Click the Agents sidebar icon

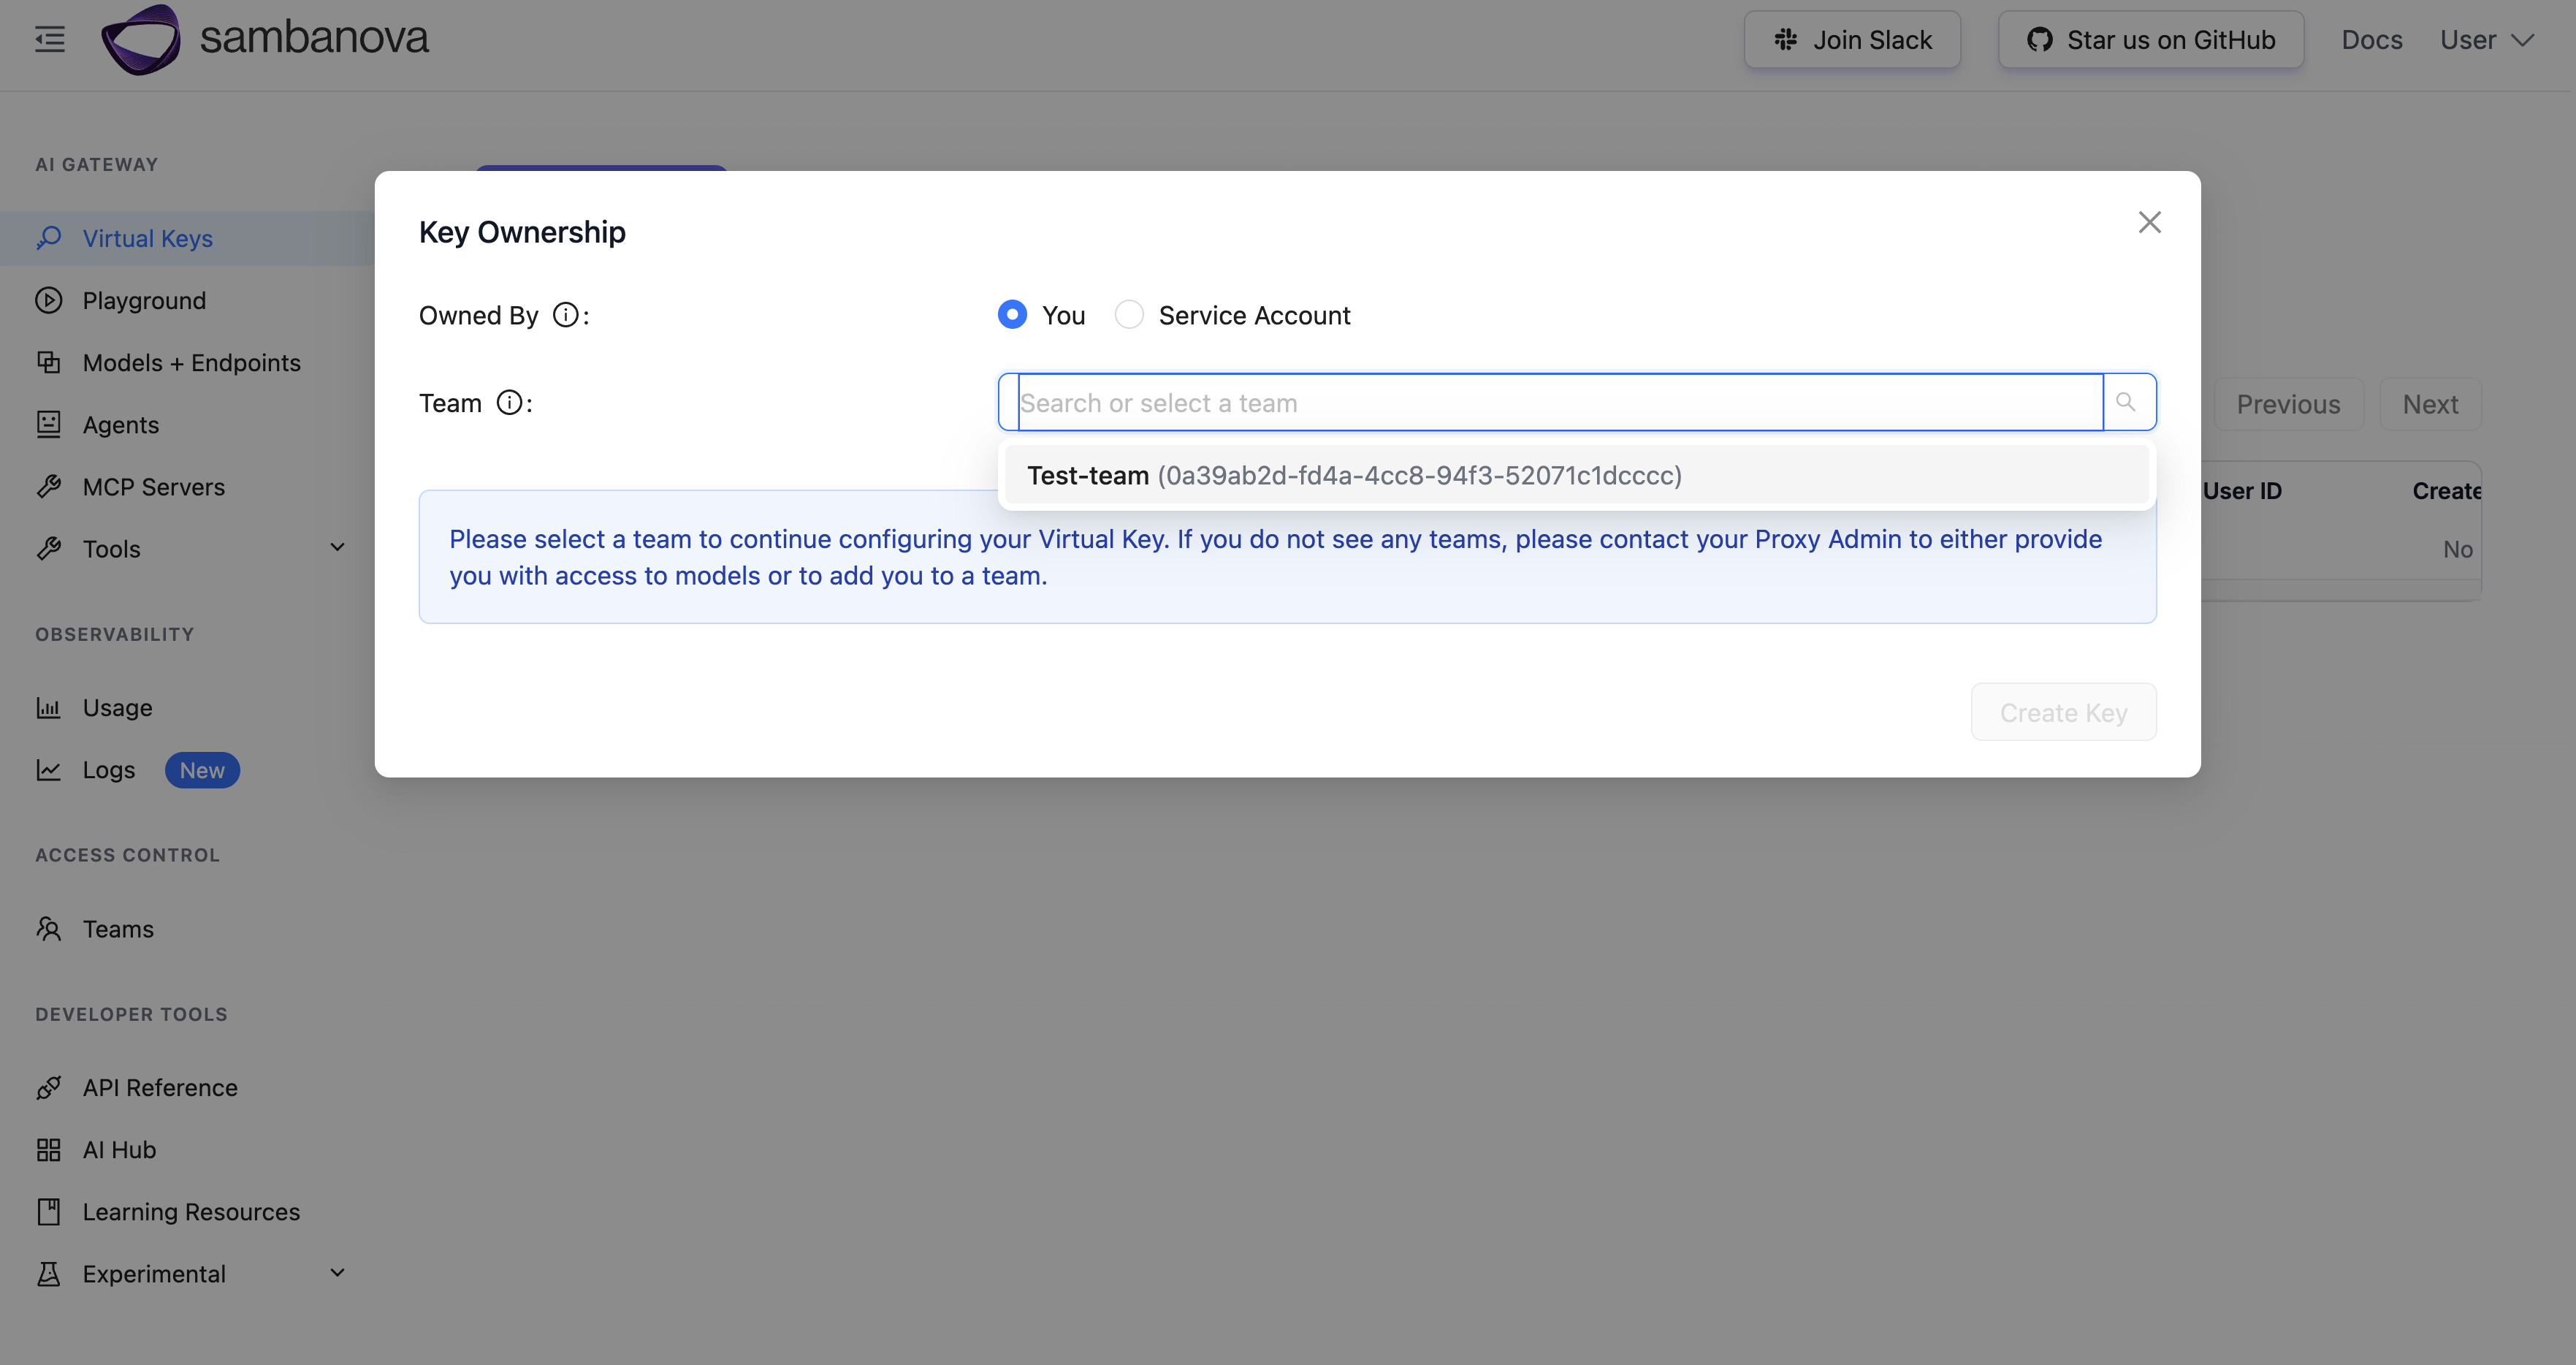[49, 425]
